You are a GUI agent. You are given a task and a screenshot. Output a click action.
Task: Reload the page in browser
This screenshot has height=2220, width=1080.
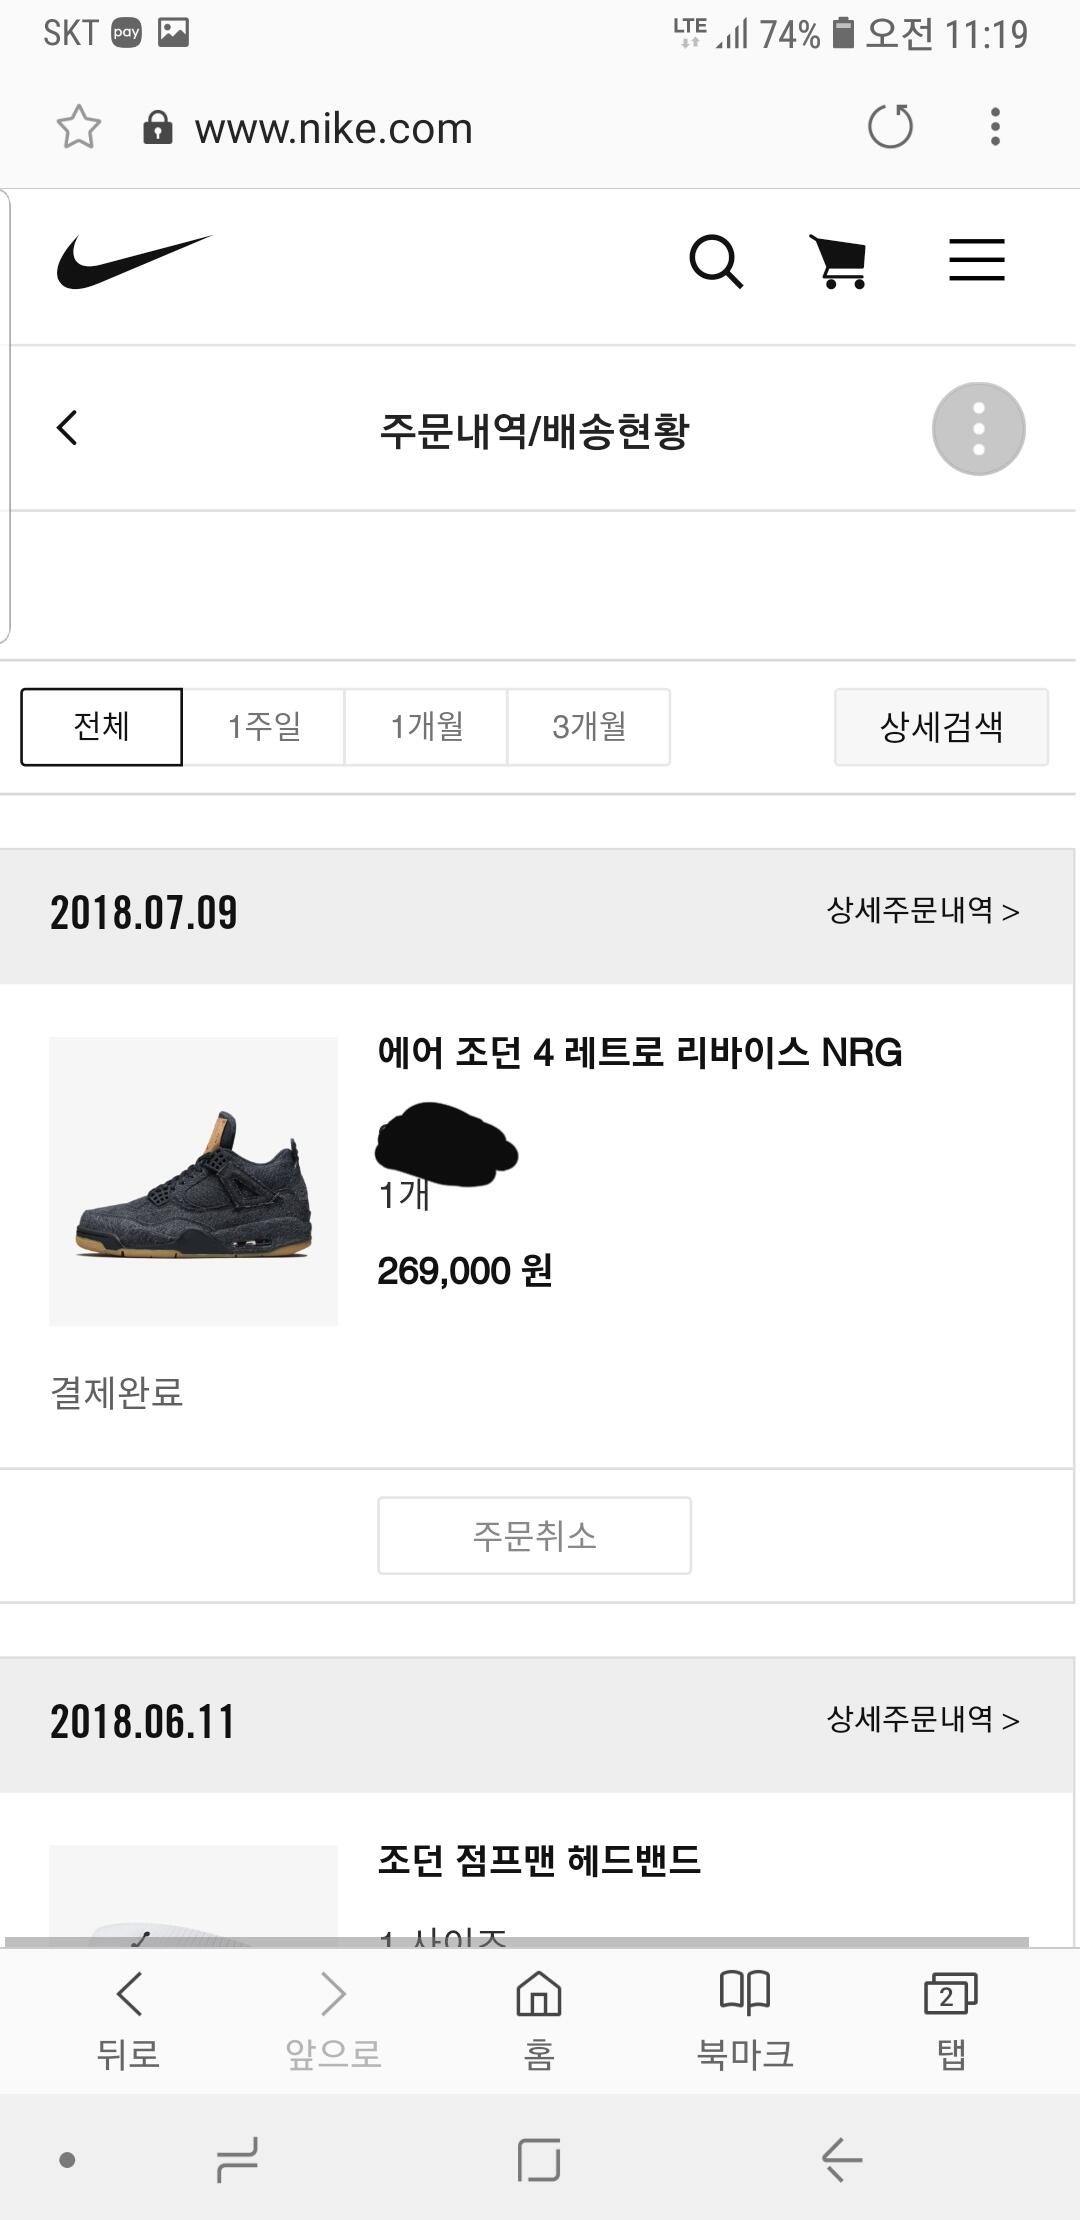890,127
